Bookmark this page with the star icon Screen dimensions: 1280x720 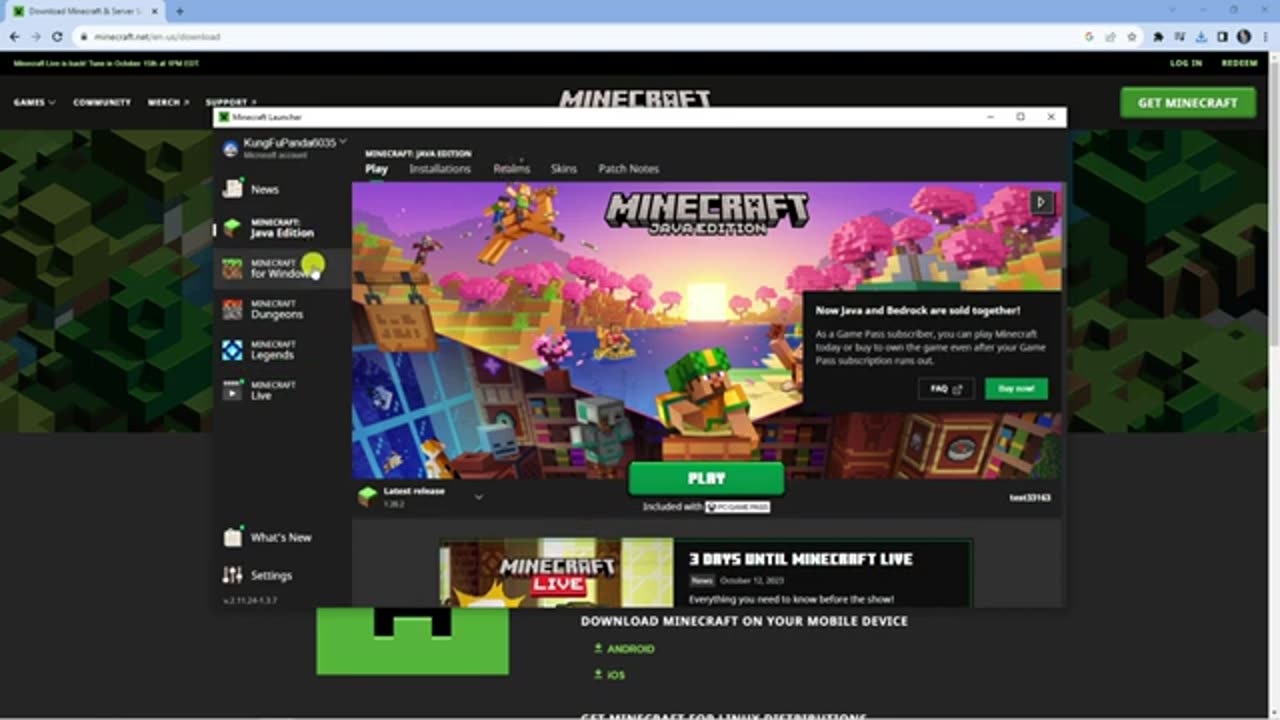coord(1132,37)
